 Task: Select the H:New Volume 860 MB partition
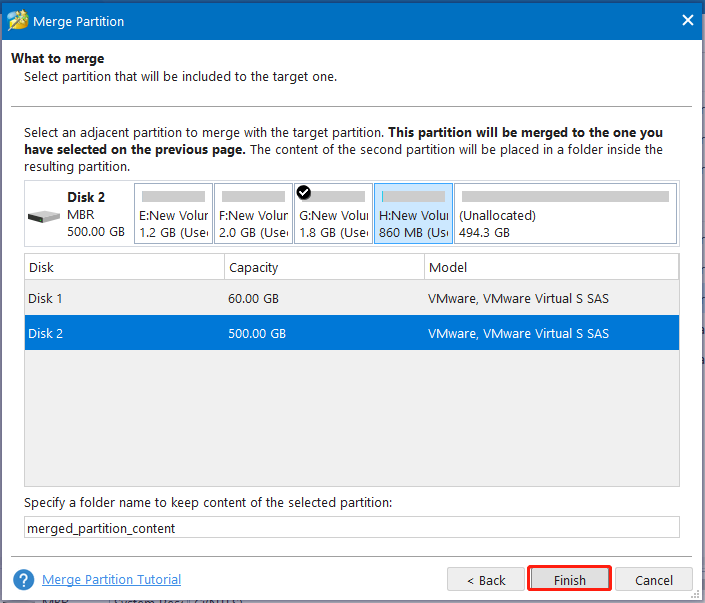click(x=414, y=214)
